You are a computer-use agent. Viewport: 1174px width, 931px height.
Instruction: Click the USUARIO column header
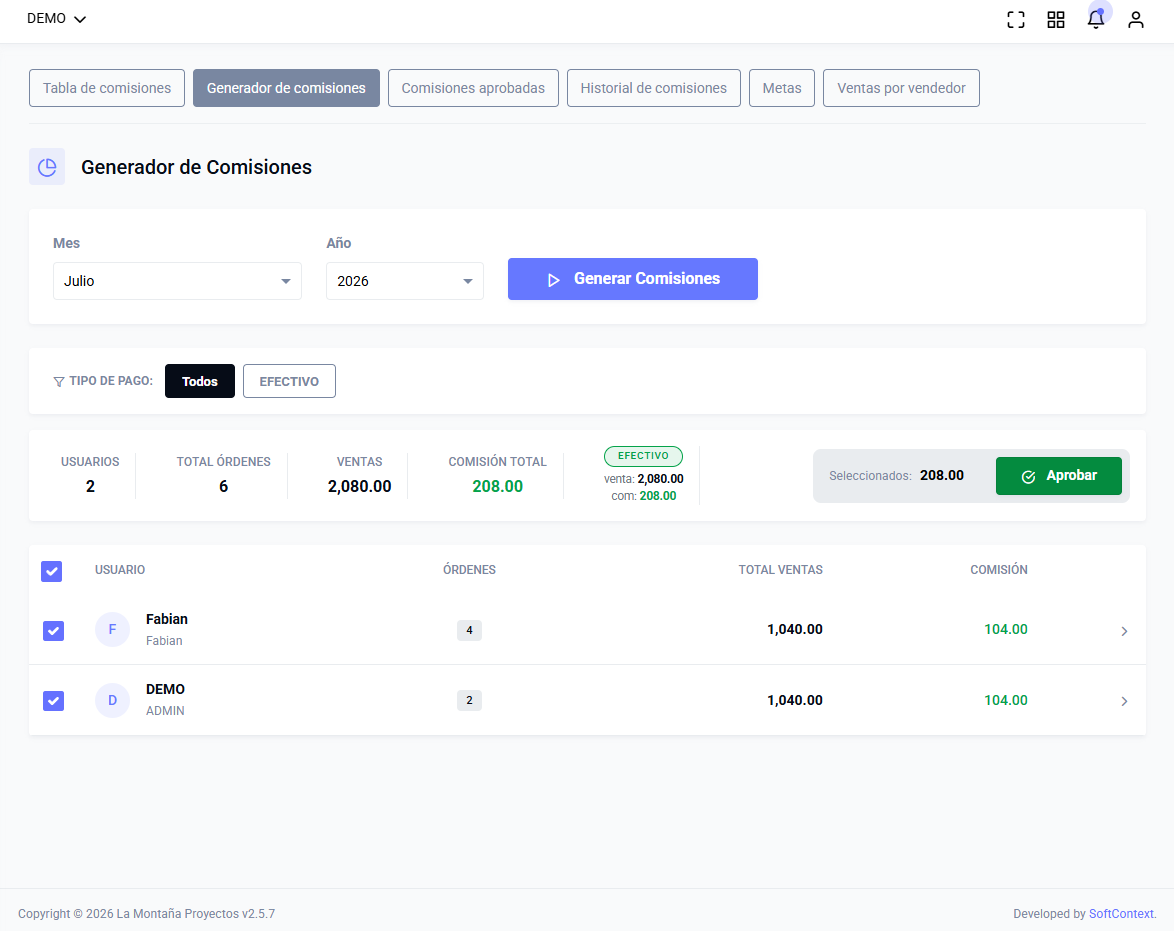click(120, 570)
